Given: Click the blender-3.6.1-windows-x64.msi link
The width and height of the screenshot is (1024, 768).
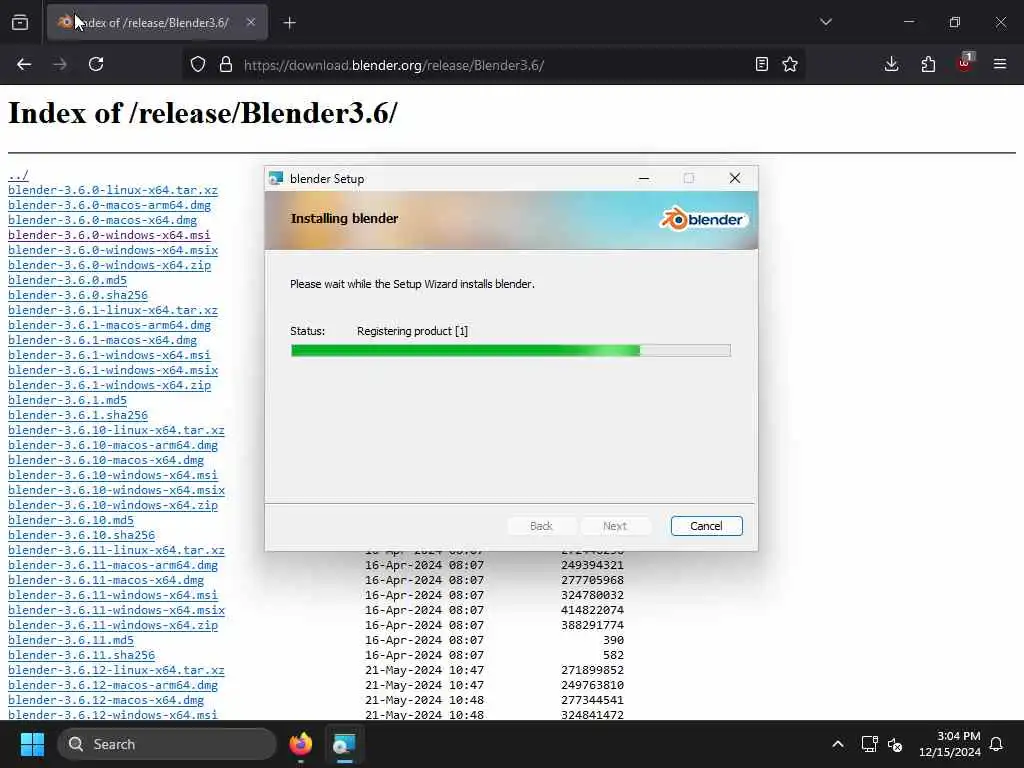Looking at the screenshot, I should [109, 355].
